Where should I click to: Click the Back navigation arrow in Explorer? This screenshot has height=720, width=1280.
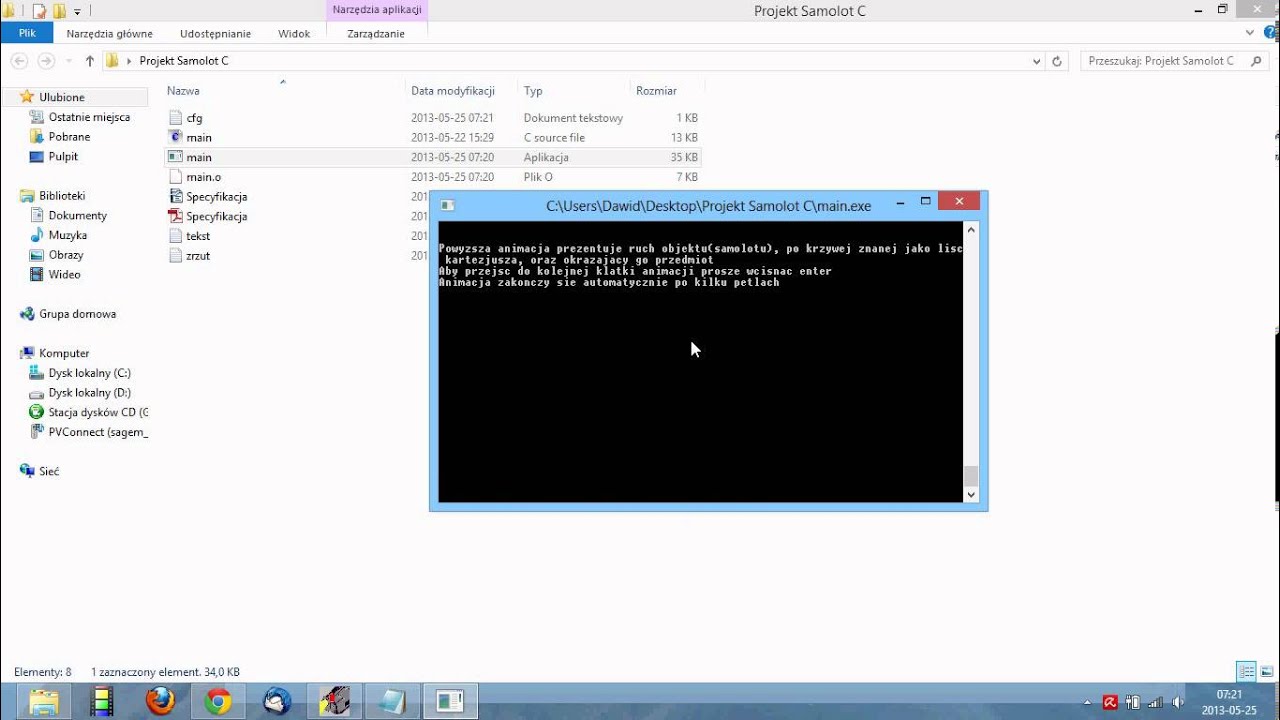[19, 61]
